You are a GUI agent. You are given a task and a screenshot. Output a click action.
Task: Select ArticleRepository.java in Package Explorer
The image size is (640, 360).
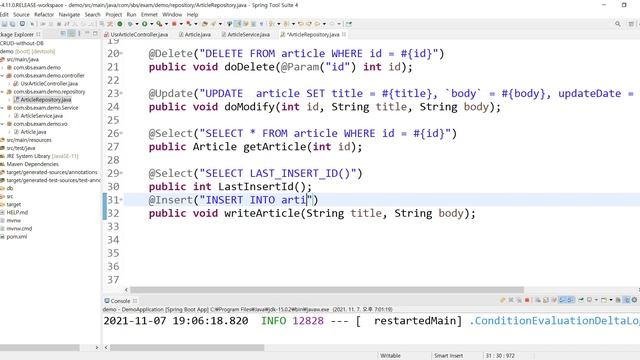46,100
